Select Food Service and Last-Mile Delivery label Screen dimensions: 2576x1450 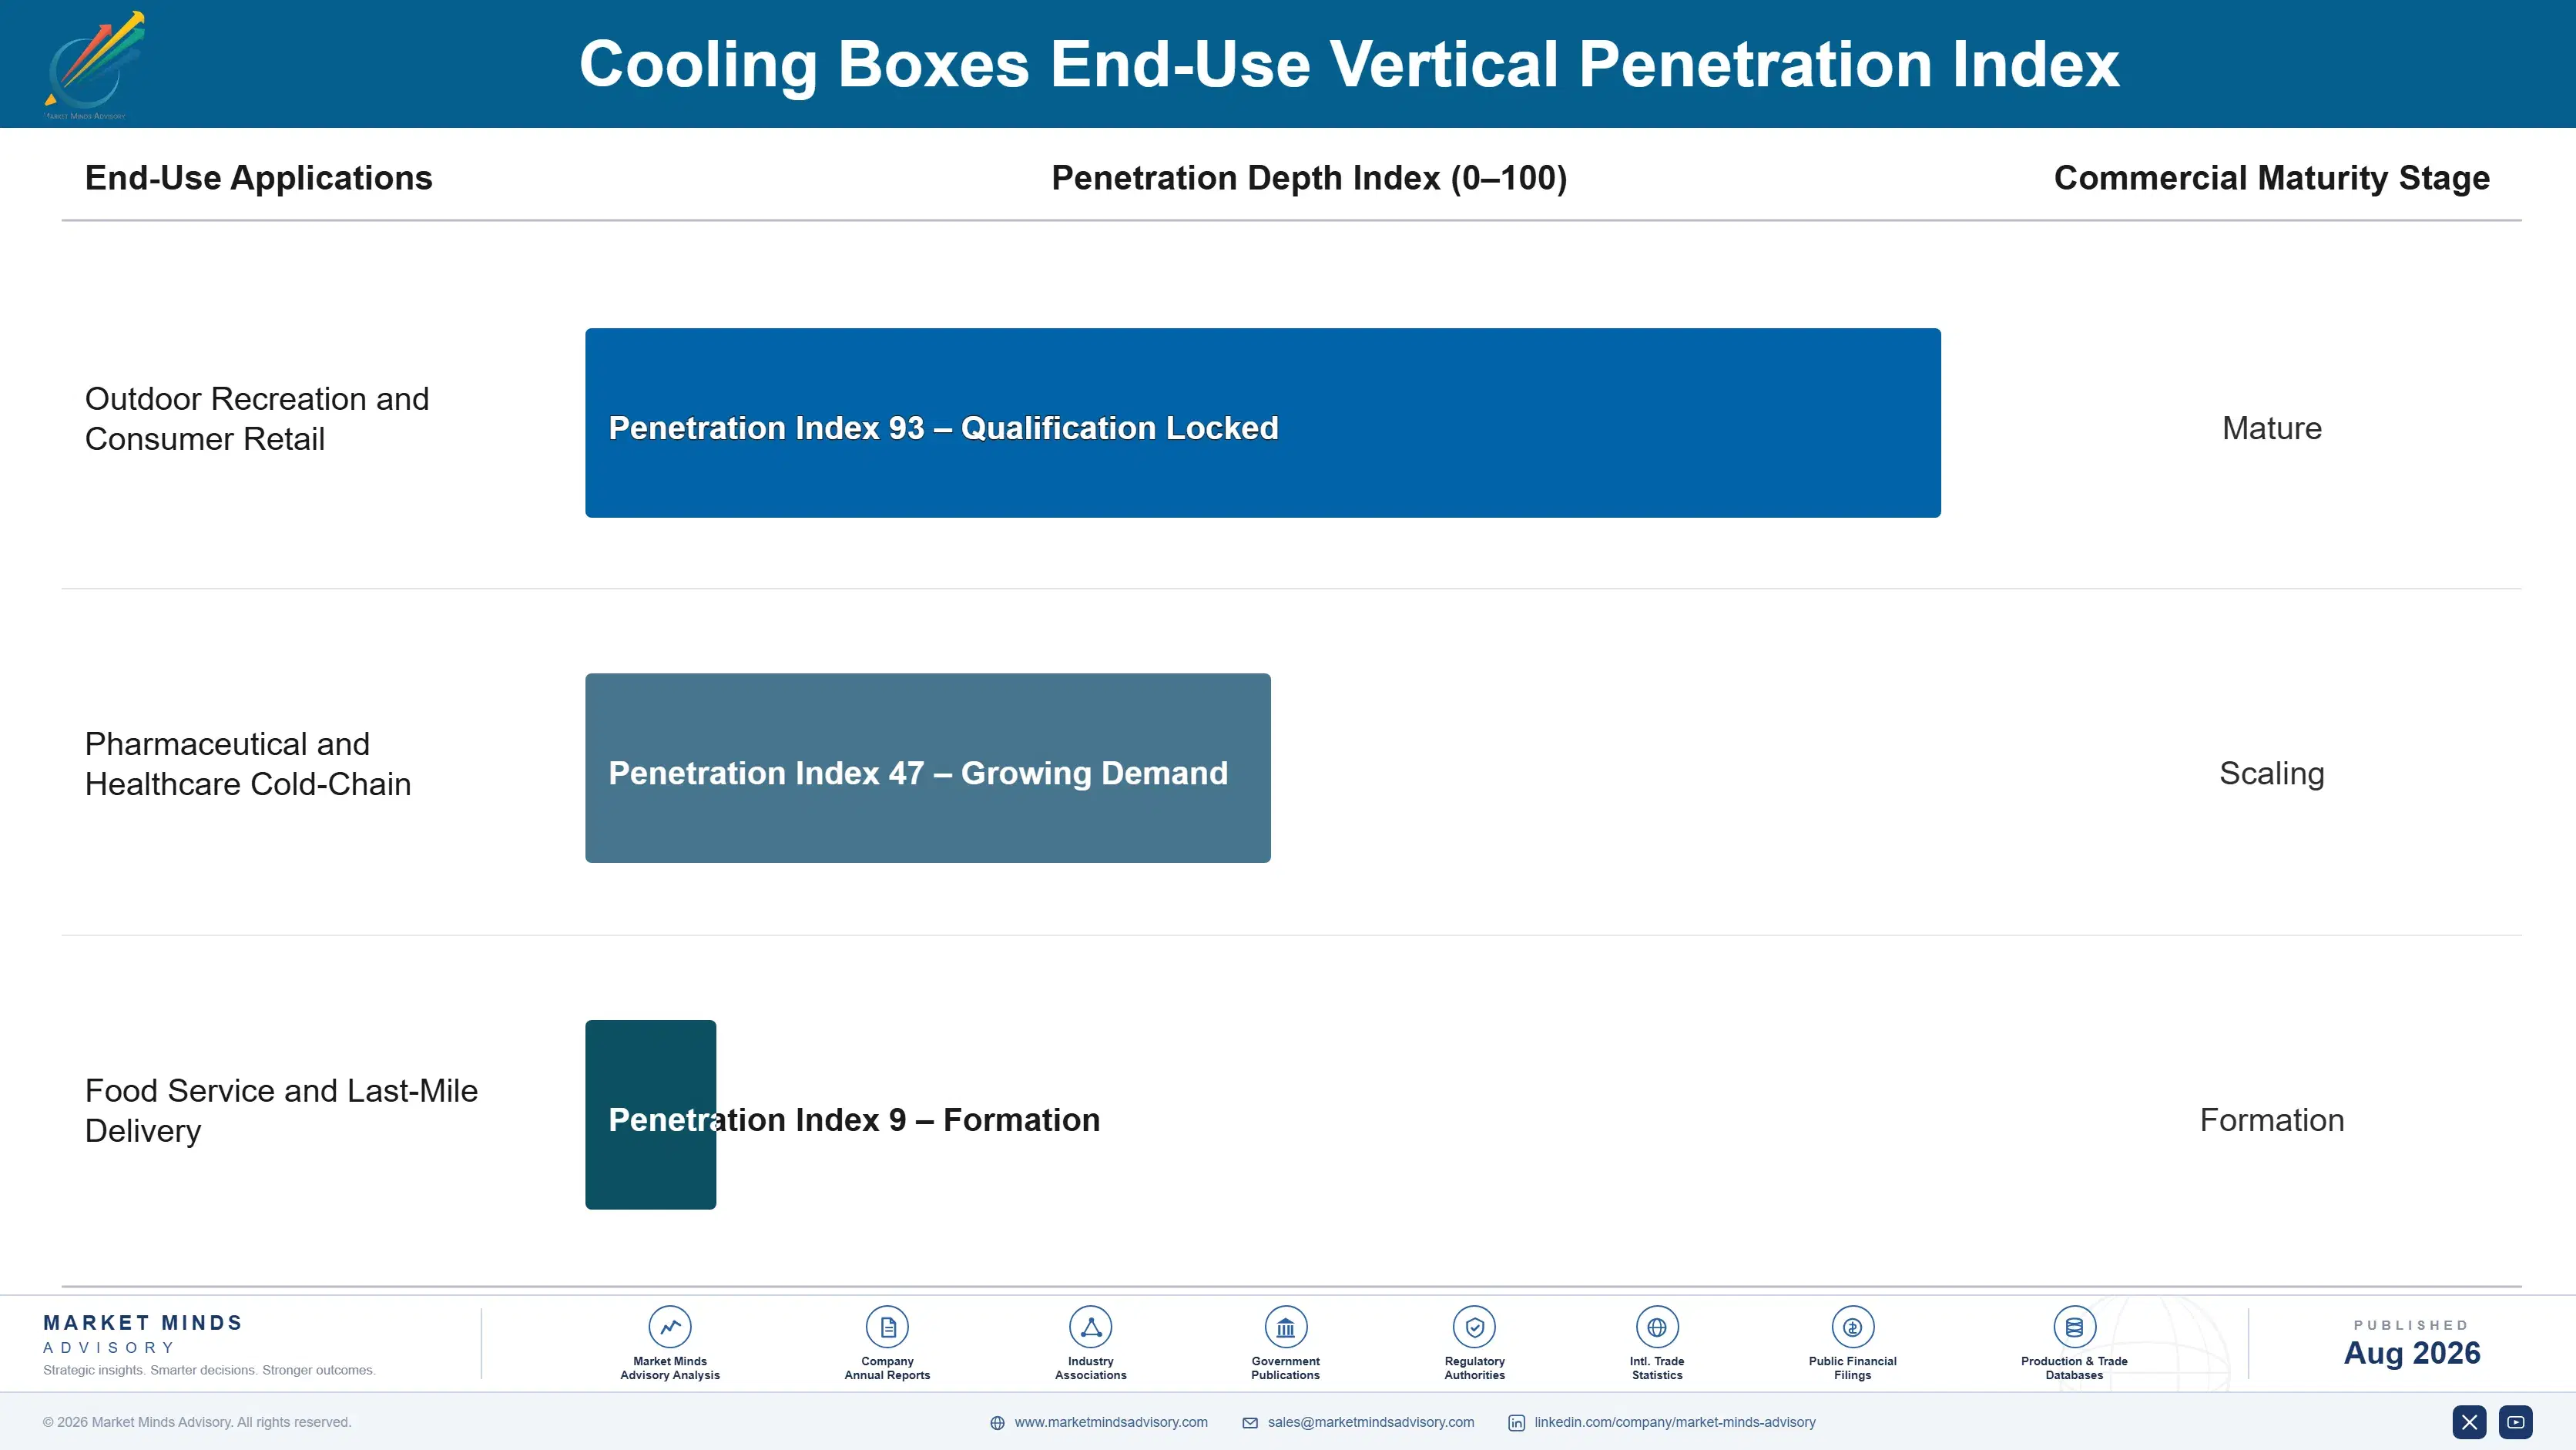pos(281,1111)
